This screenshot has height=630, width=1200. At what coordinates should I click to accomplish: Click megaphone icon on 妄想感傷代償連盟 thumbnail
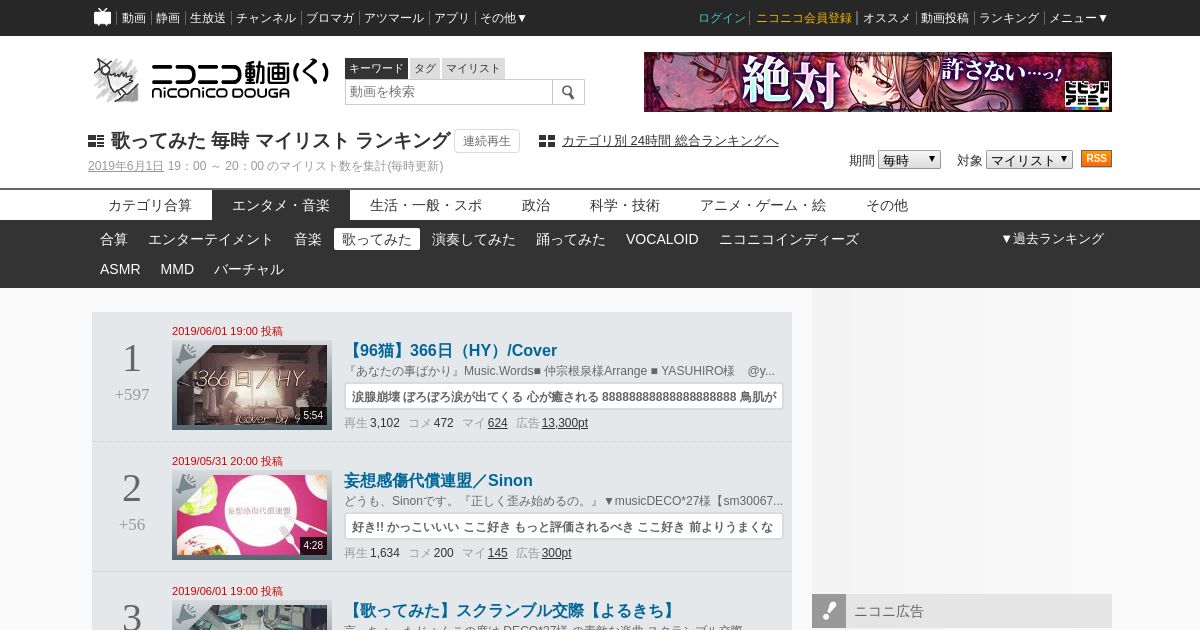click(186, 484)
